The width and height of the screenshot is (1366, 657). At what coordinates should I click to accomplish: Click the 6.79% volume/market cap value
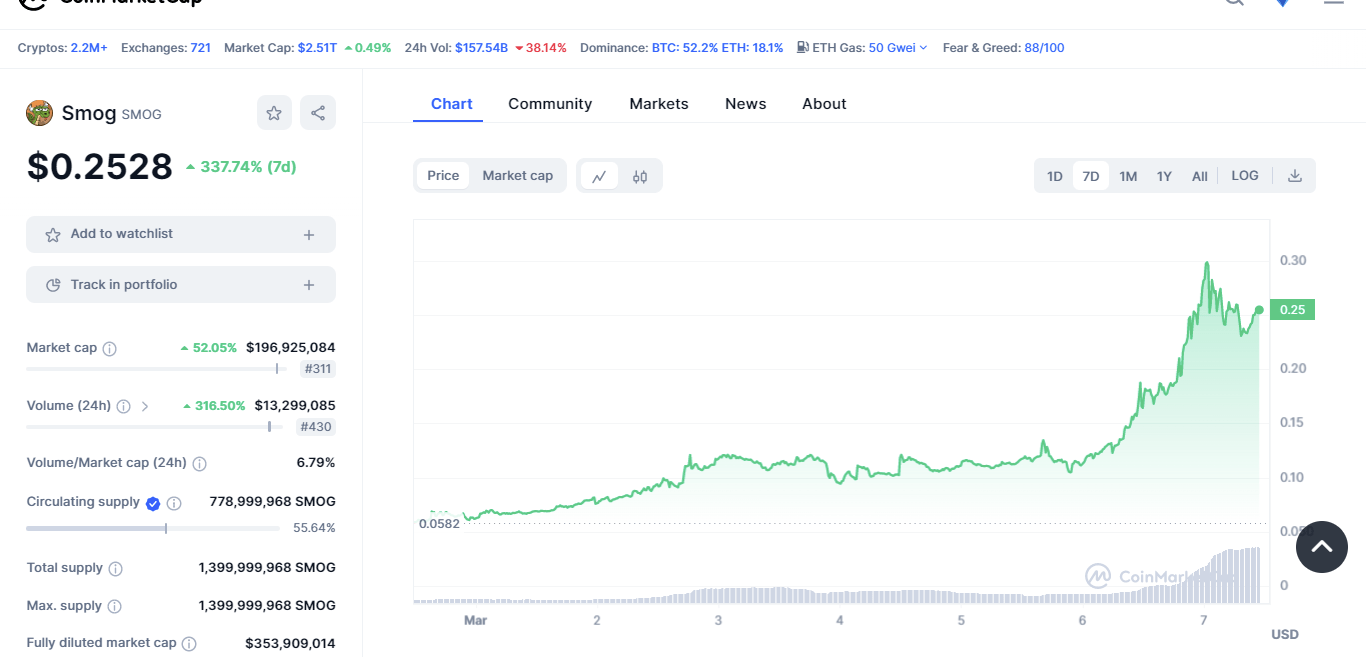pos(316,463)
